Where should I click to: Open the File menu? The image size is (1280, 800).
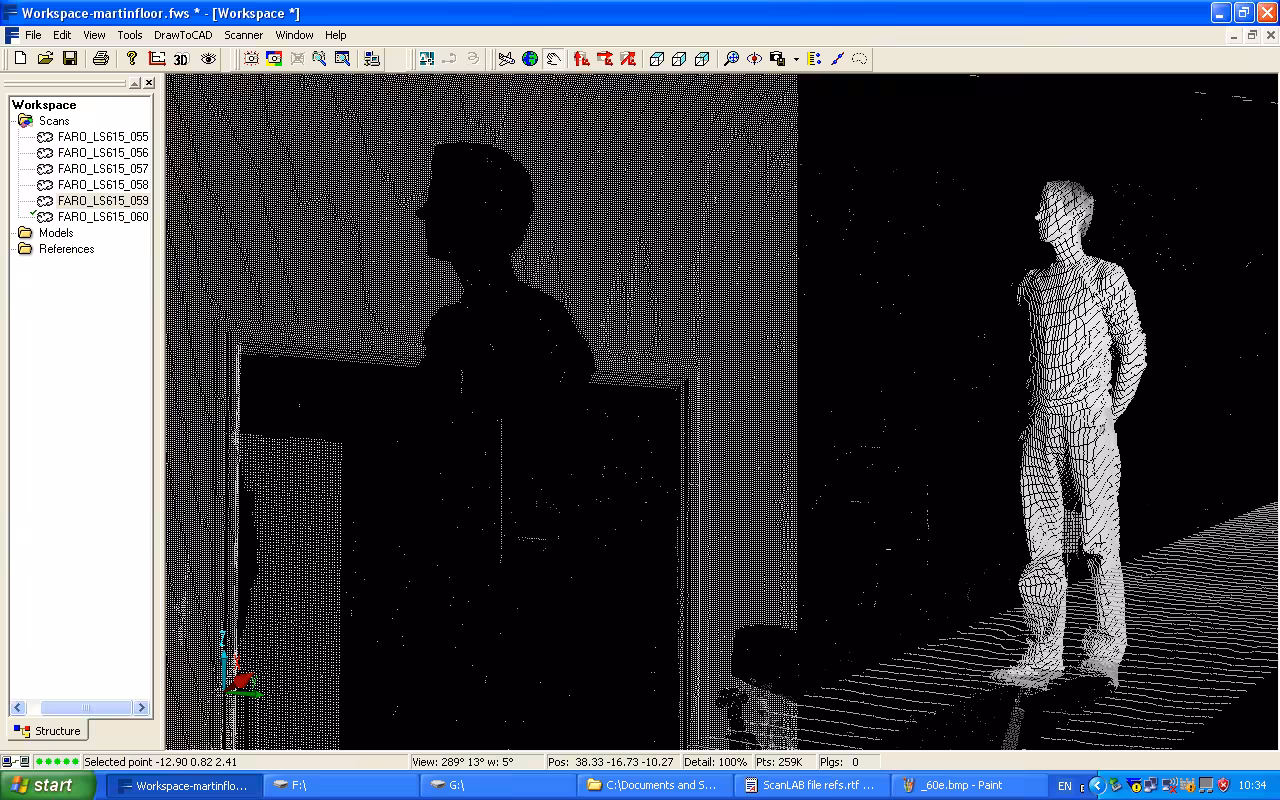pyautogui.click(x=33, y=35)
